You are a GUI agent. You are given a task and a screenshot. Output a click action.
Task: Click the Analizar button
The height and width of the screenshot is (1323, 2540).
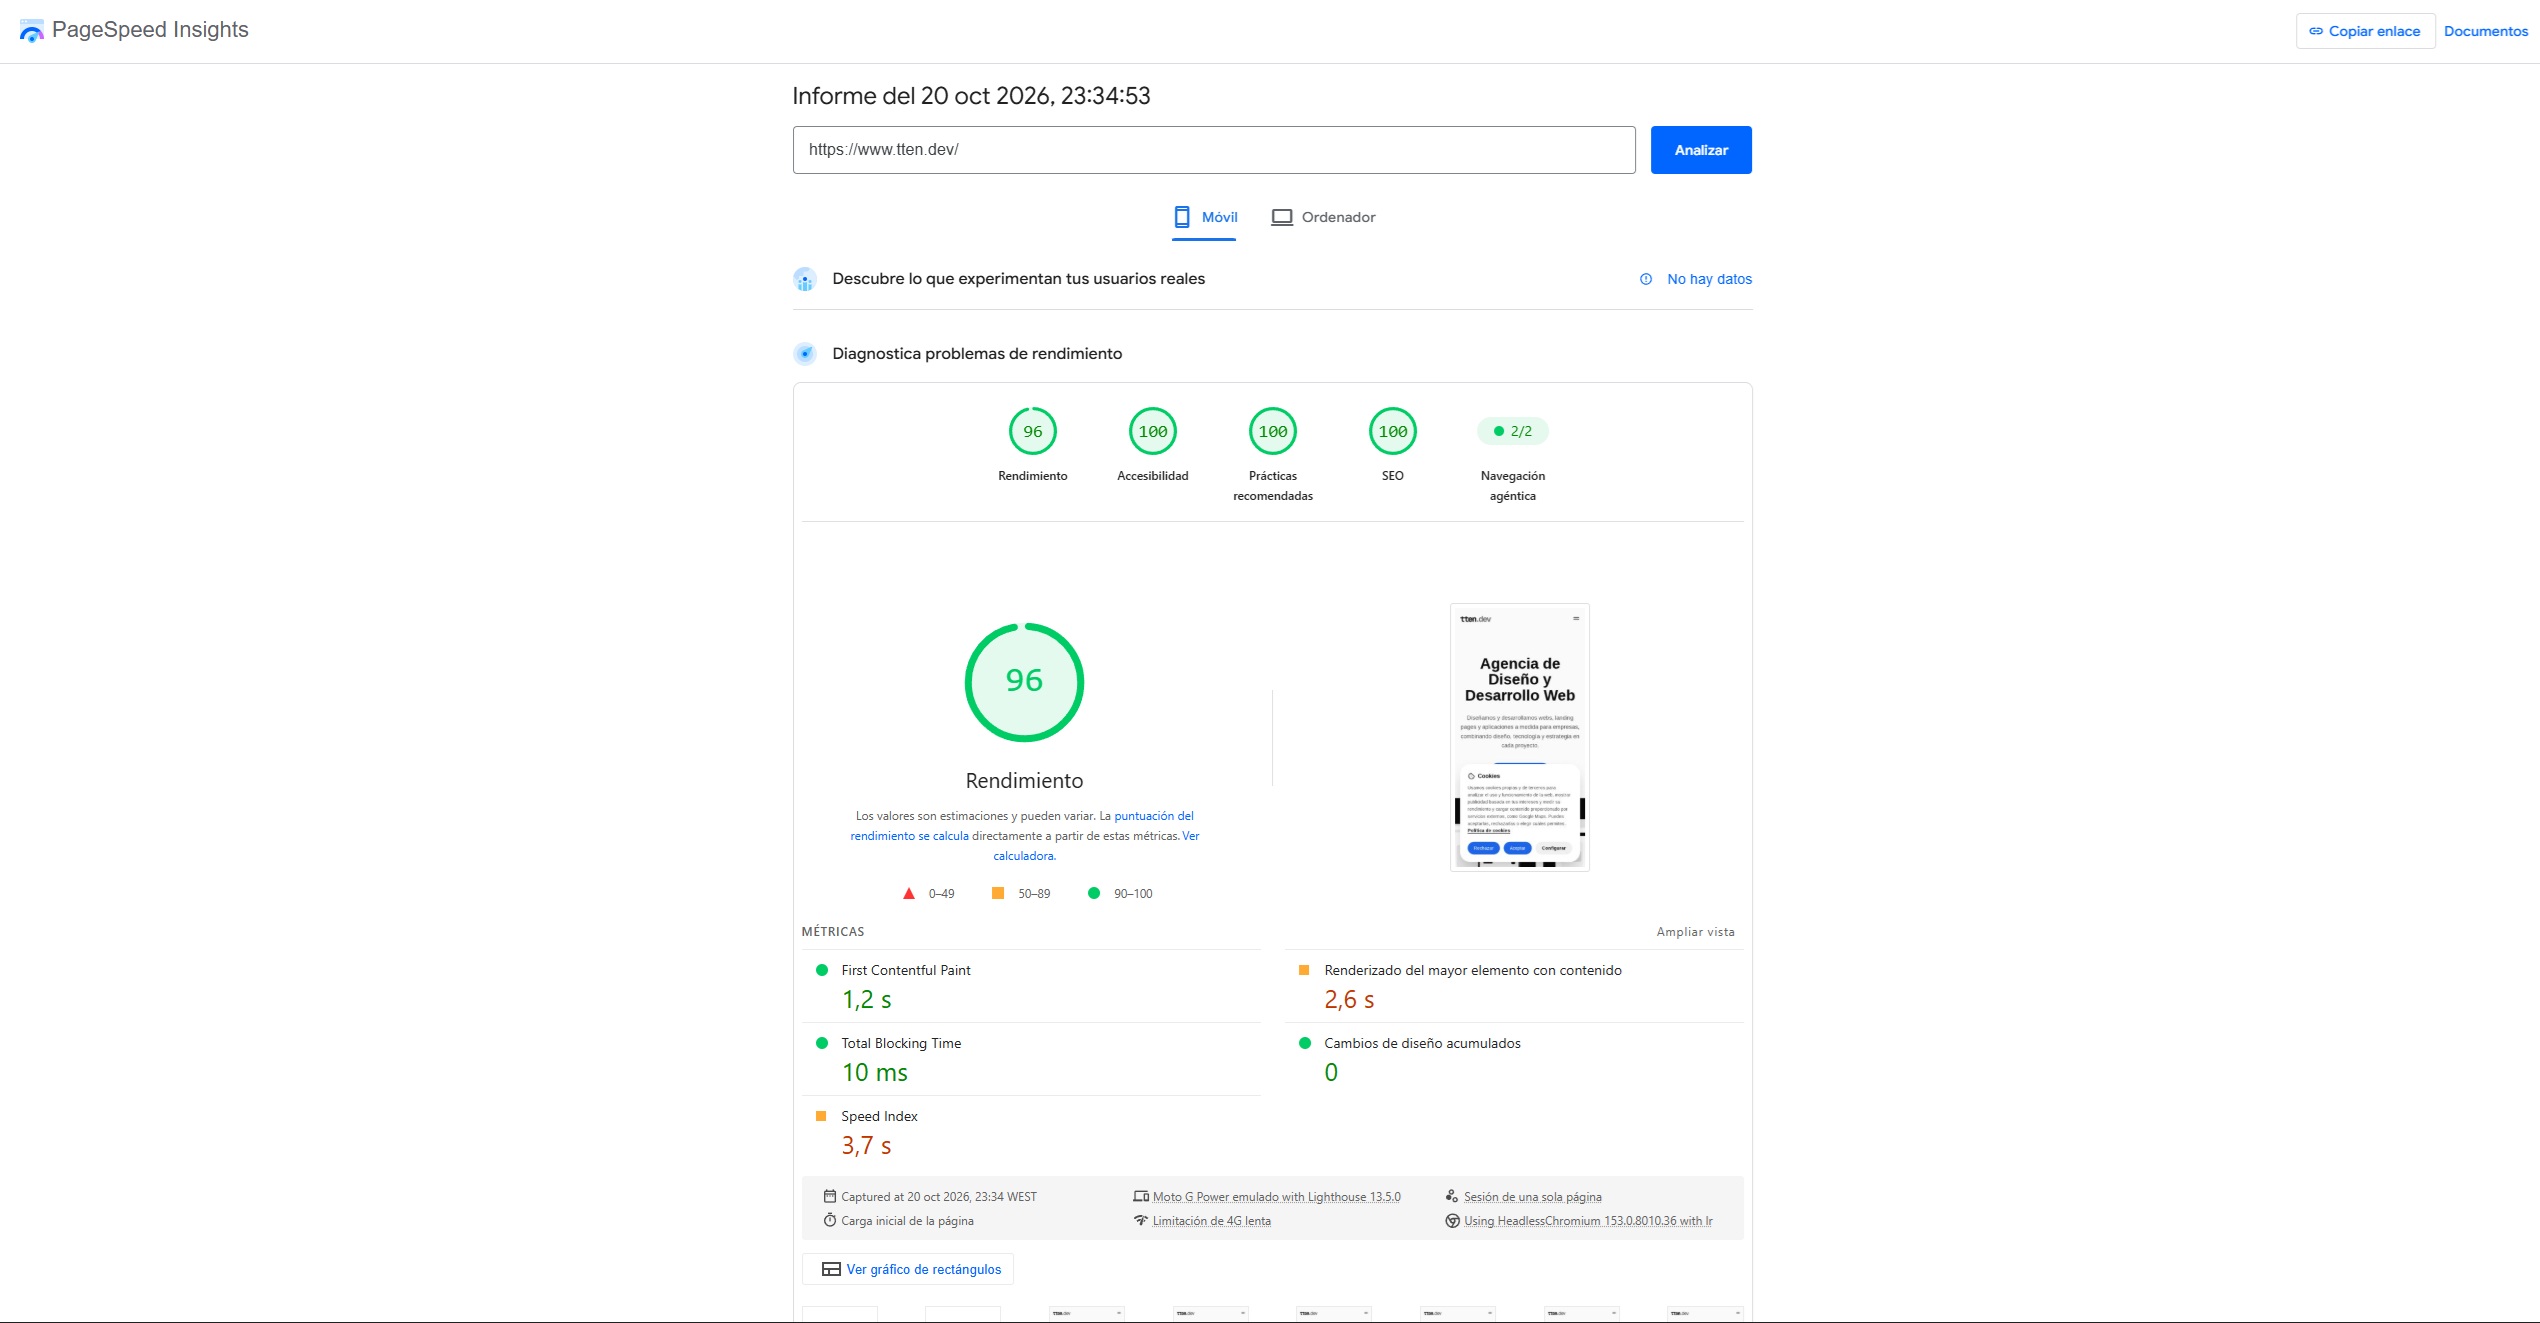coord(1701,150)
